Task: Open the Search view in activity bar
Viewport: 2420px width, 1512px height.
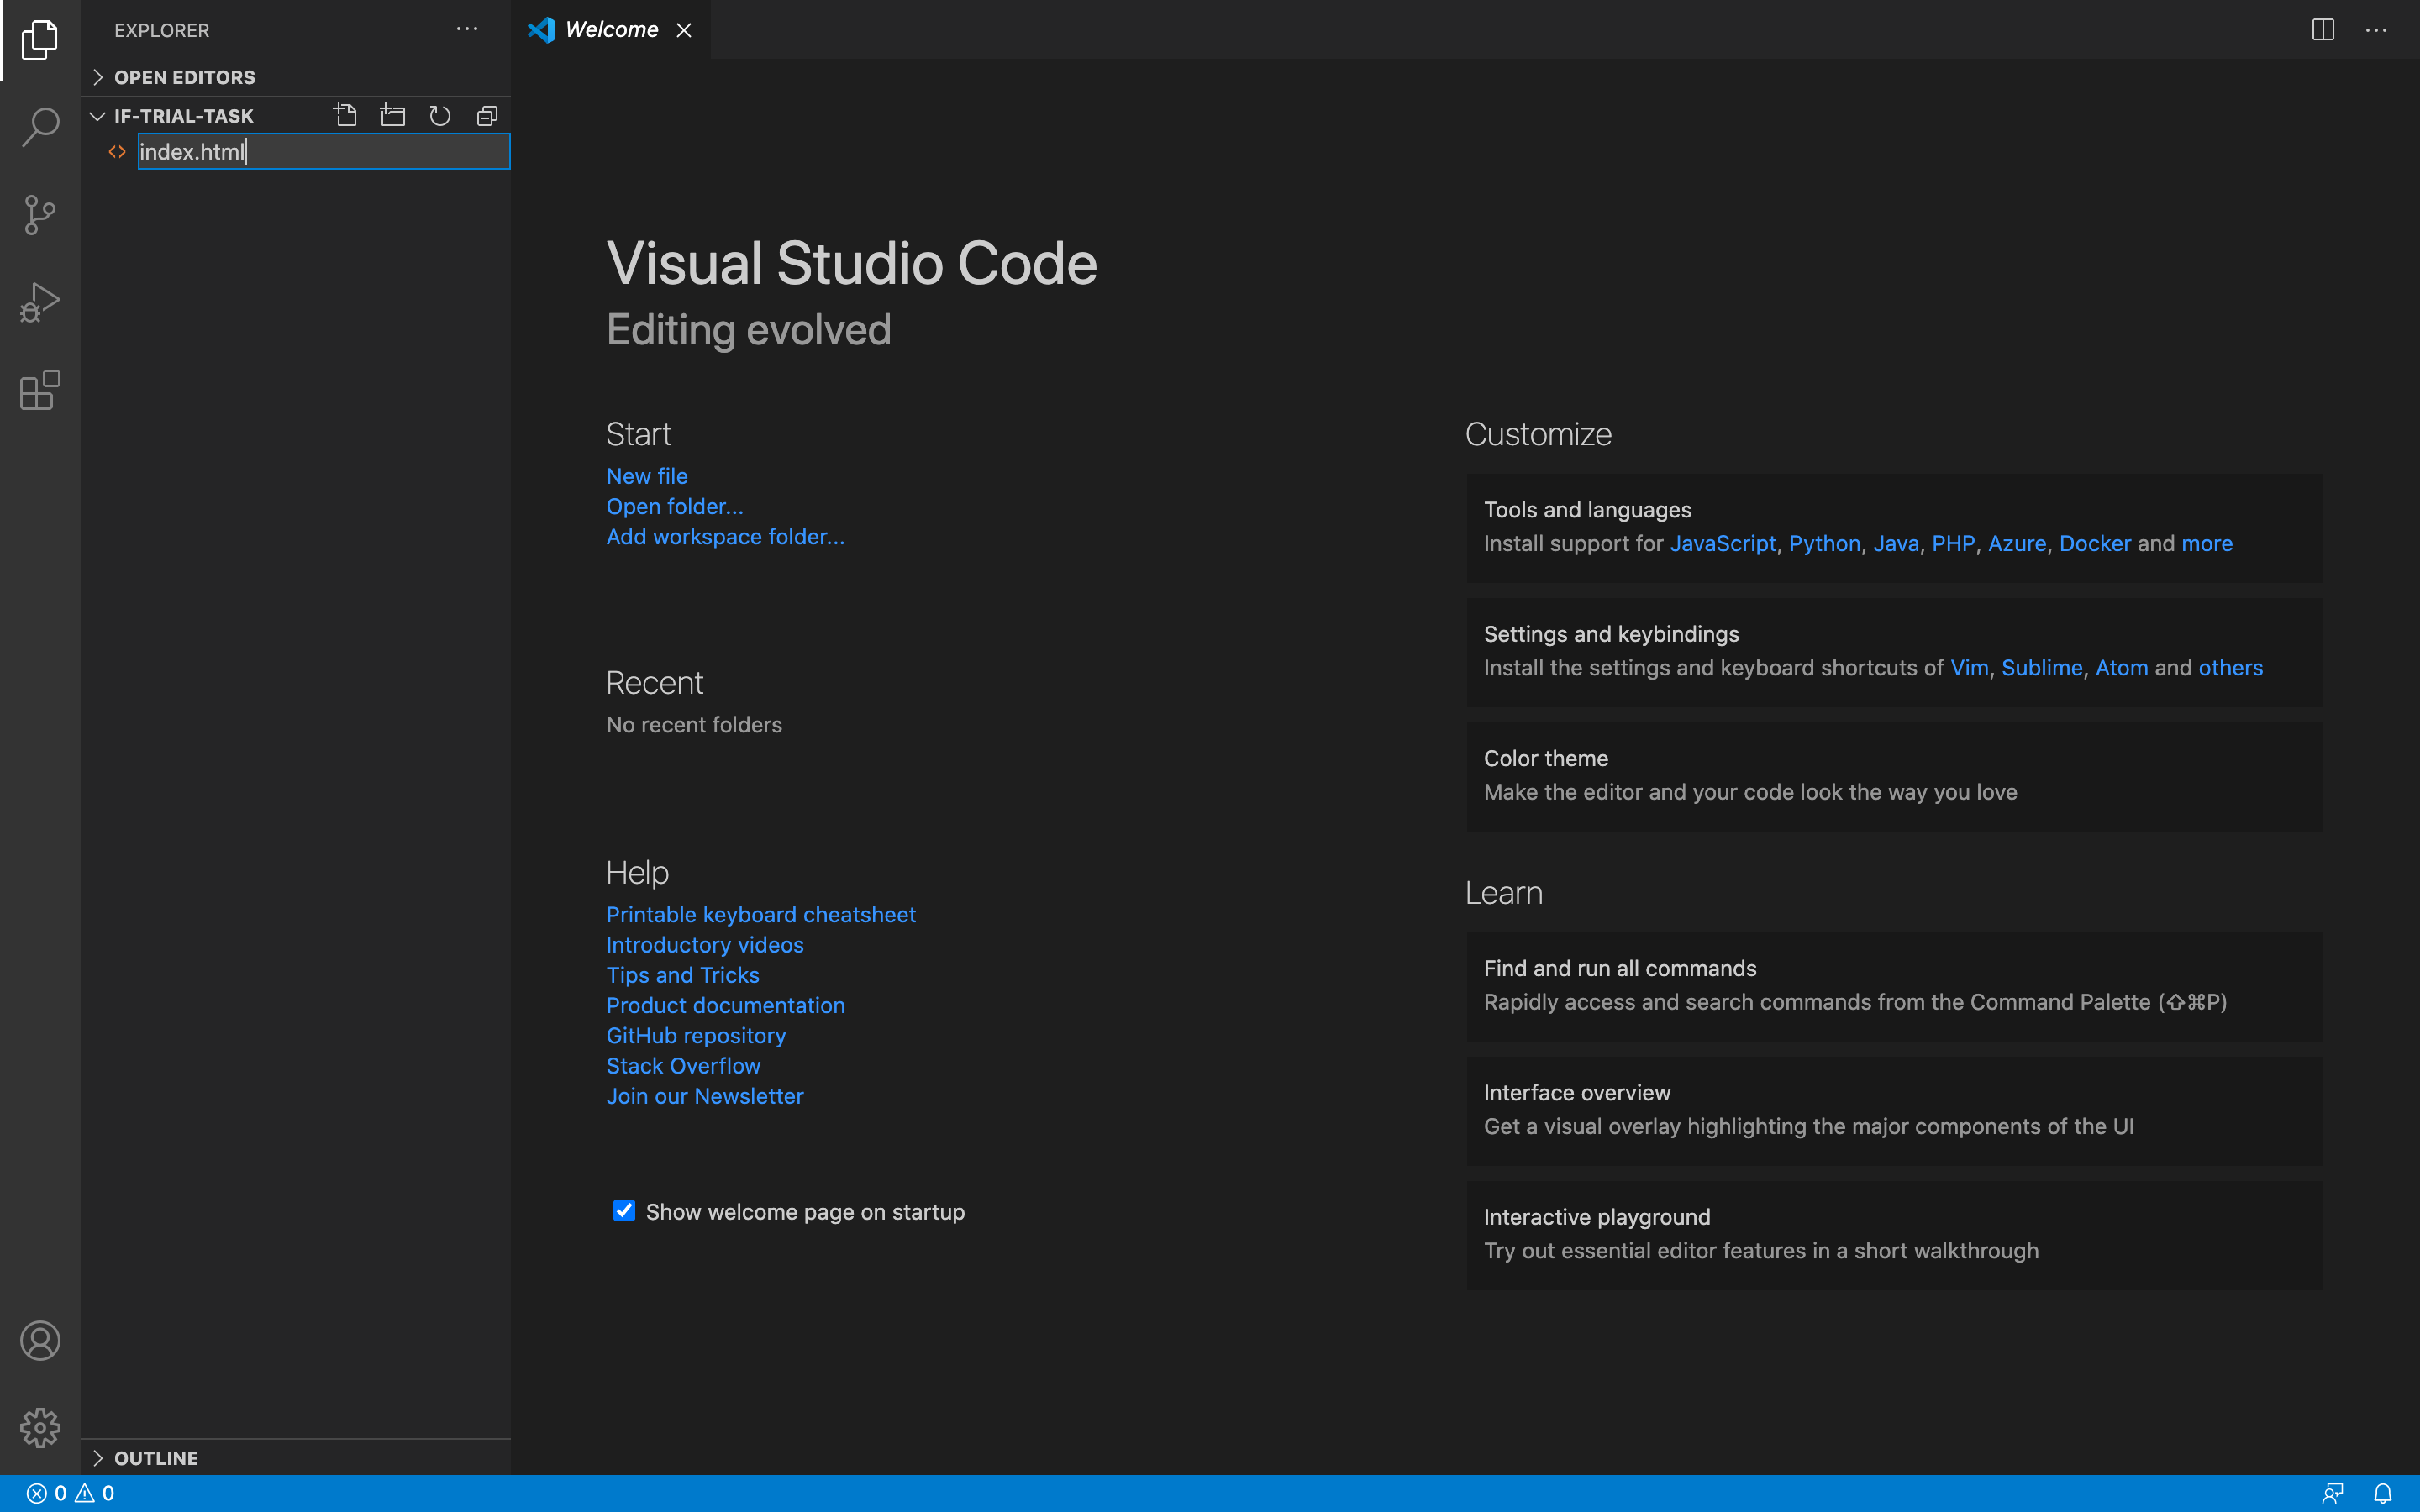Action: [40, 127]
